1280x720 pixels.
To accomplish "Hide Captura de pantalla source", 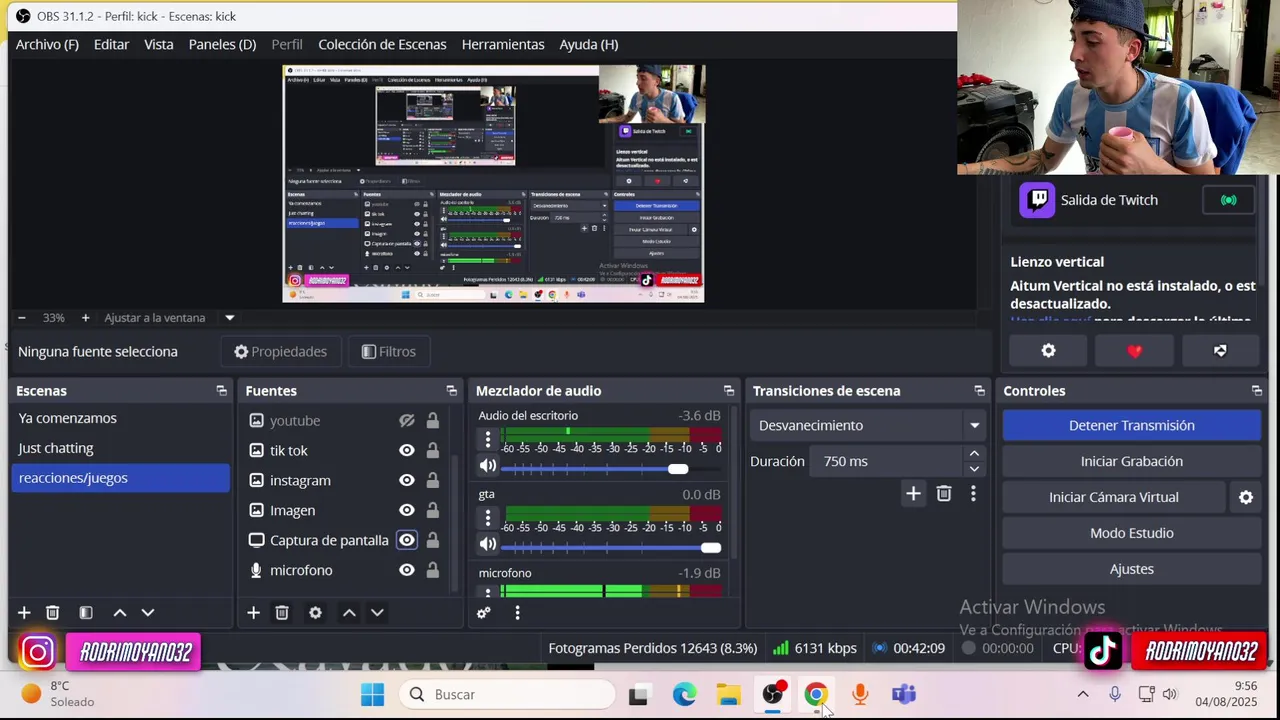I will (407, 540).
